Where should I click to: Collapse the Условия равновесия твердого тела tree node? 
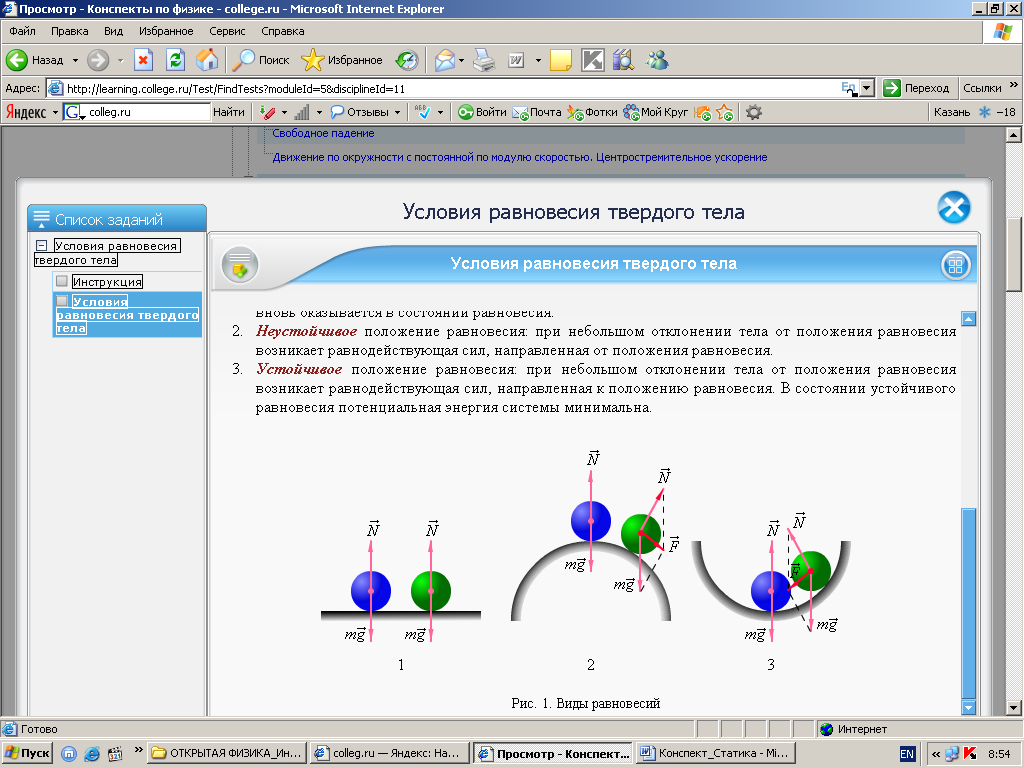click(41, 246)
